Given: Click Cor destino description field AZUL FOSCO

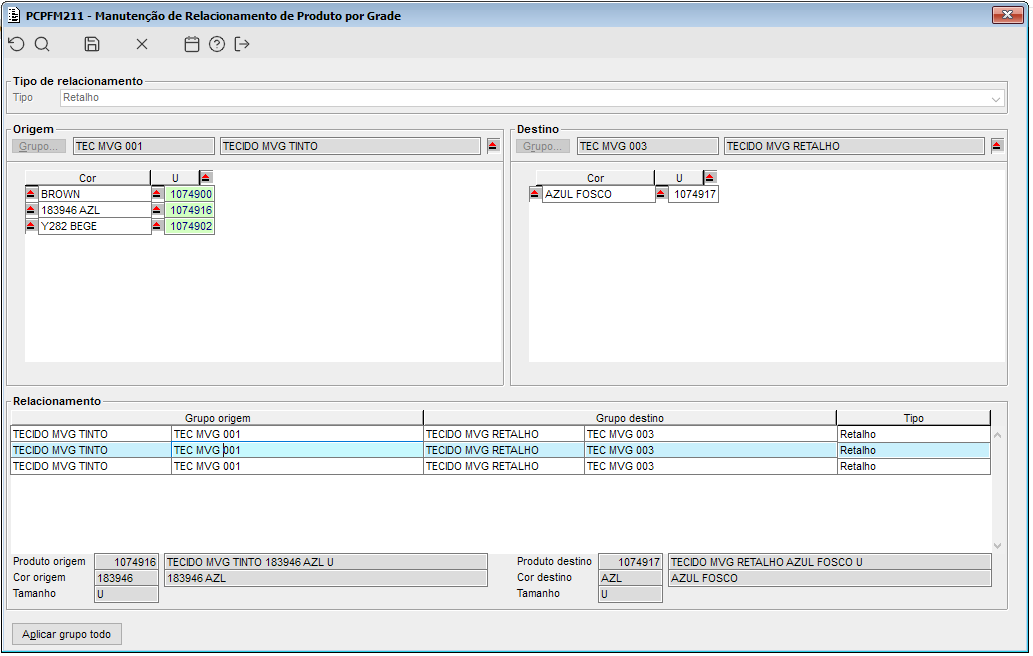Looking at the screenshot, I should tap(829, 578).
